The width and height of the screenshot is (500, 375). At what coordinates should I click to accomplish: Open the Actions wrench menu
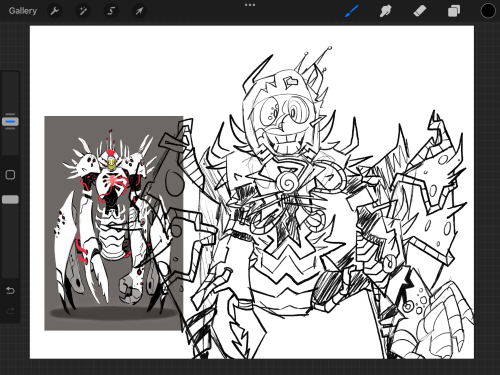tap(55, 11)
